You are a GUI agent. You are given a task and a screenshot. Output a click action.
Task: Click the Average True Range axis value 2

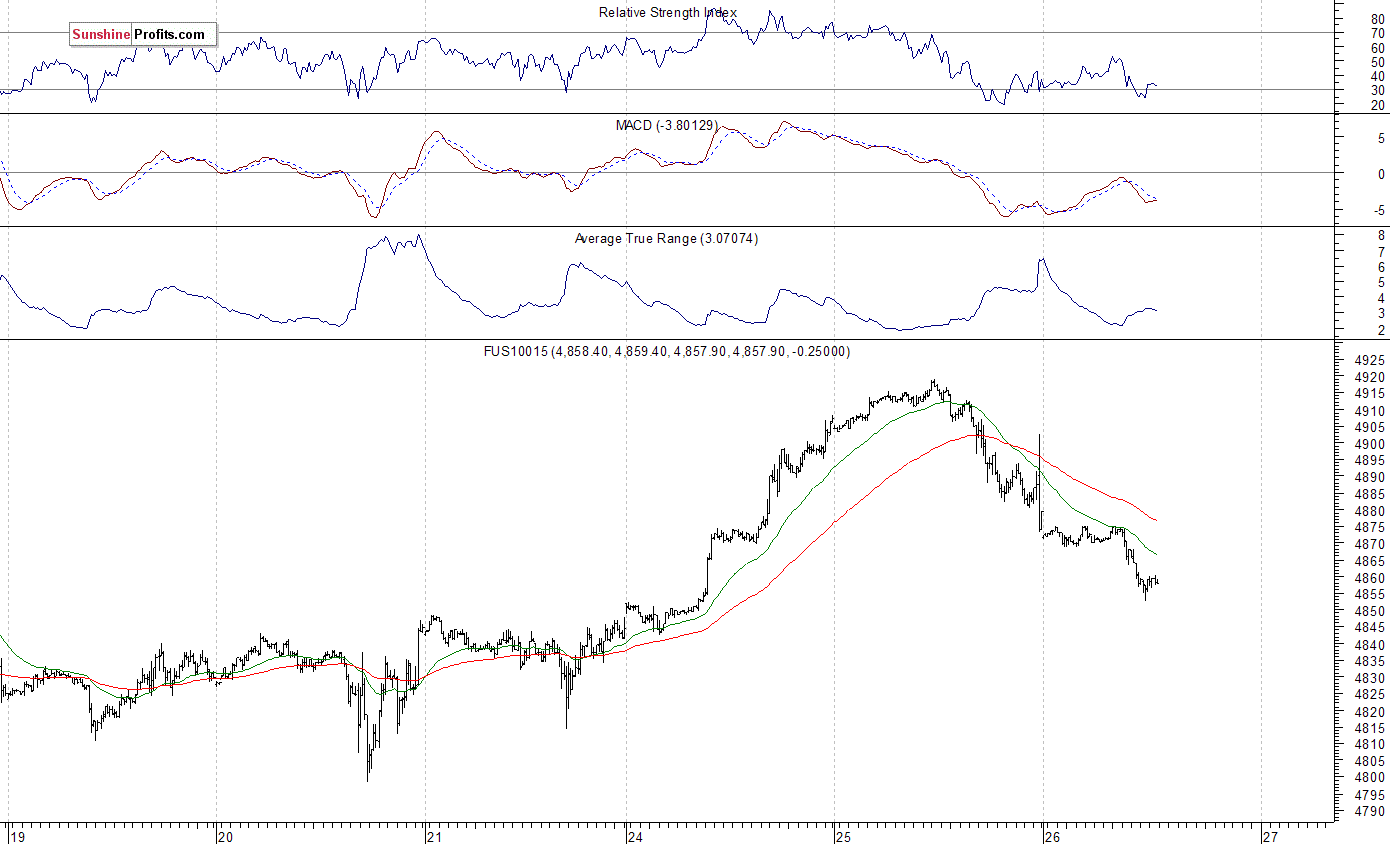pyautogui.click(x=1381, y=330)
